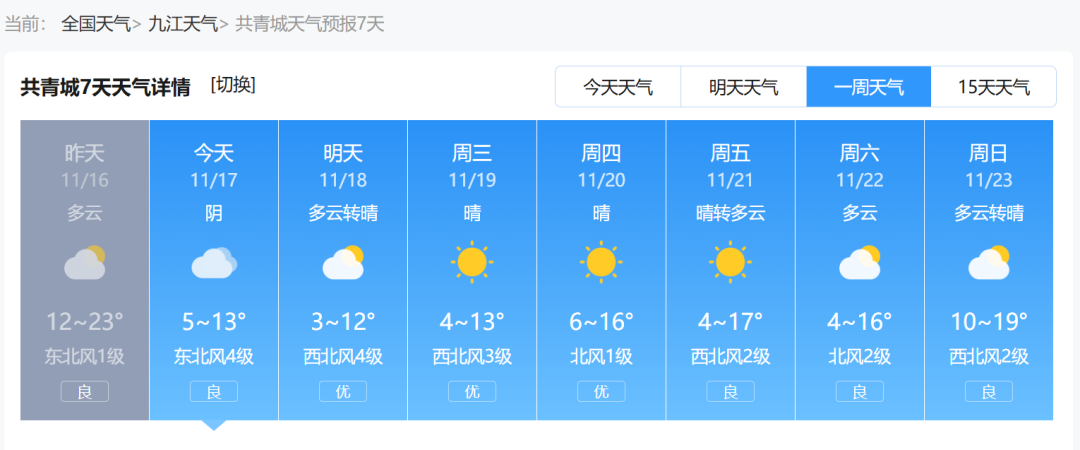Image resolution: width=1080 pixels, height=450 pixels.
Task: Open 全国天气 breadcrumb link
Action: 96,24
